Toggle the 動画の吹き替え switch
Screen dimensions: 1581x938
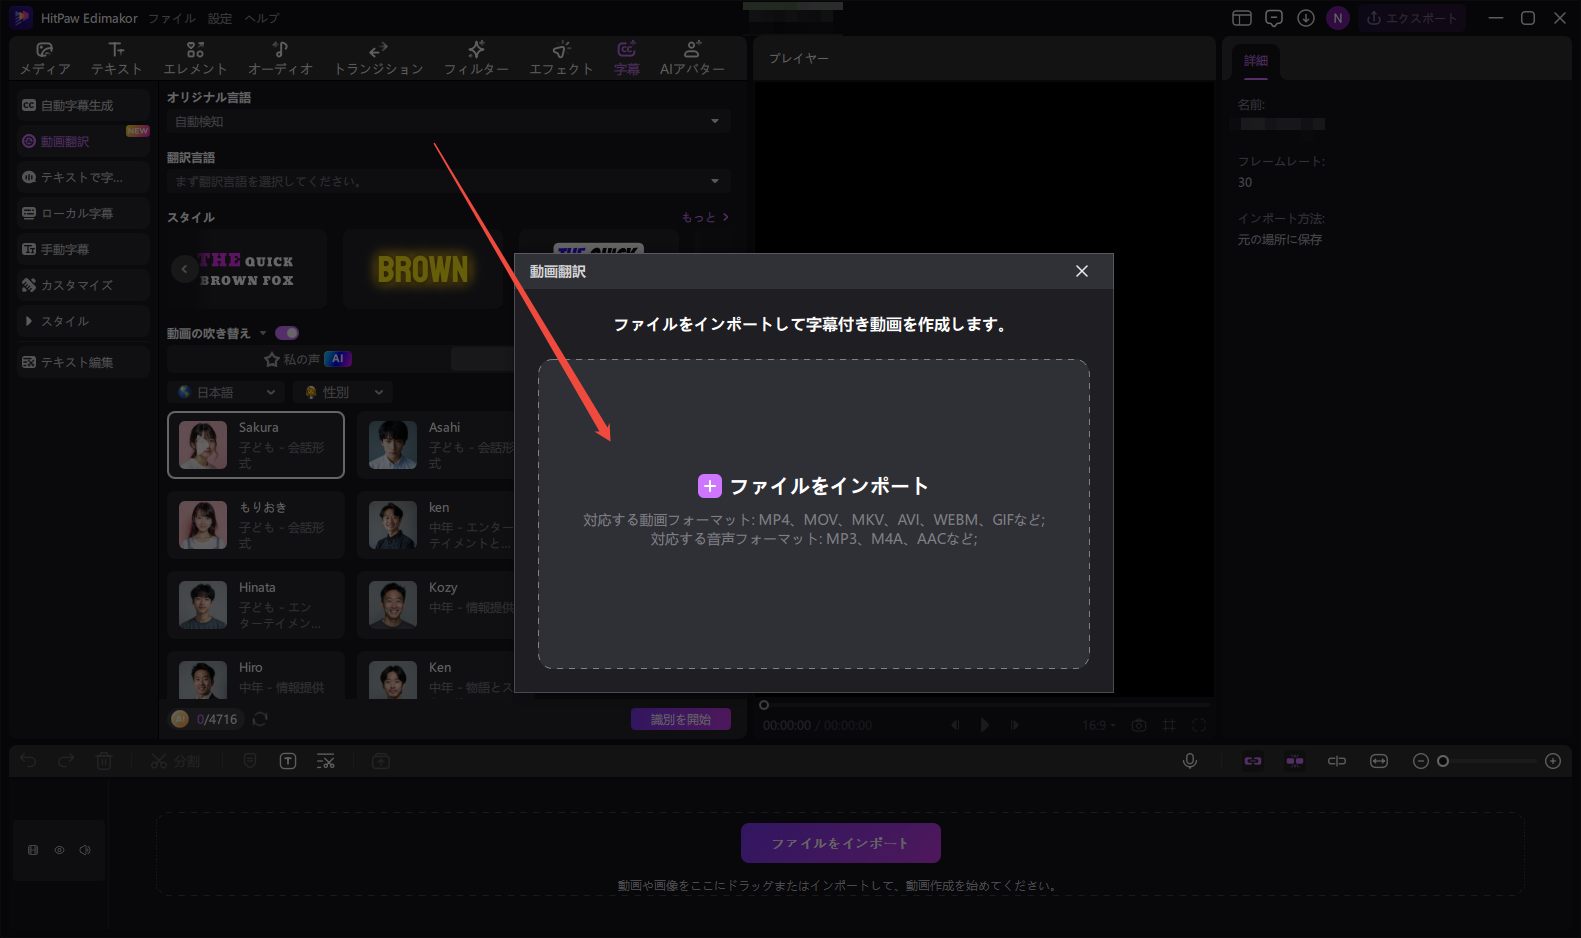tap(287, 333)
